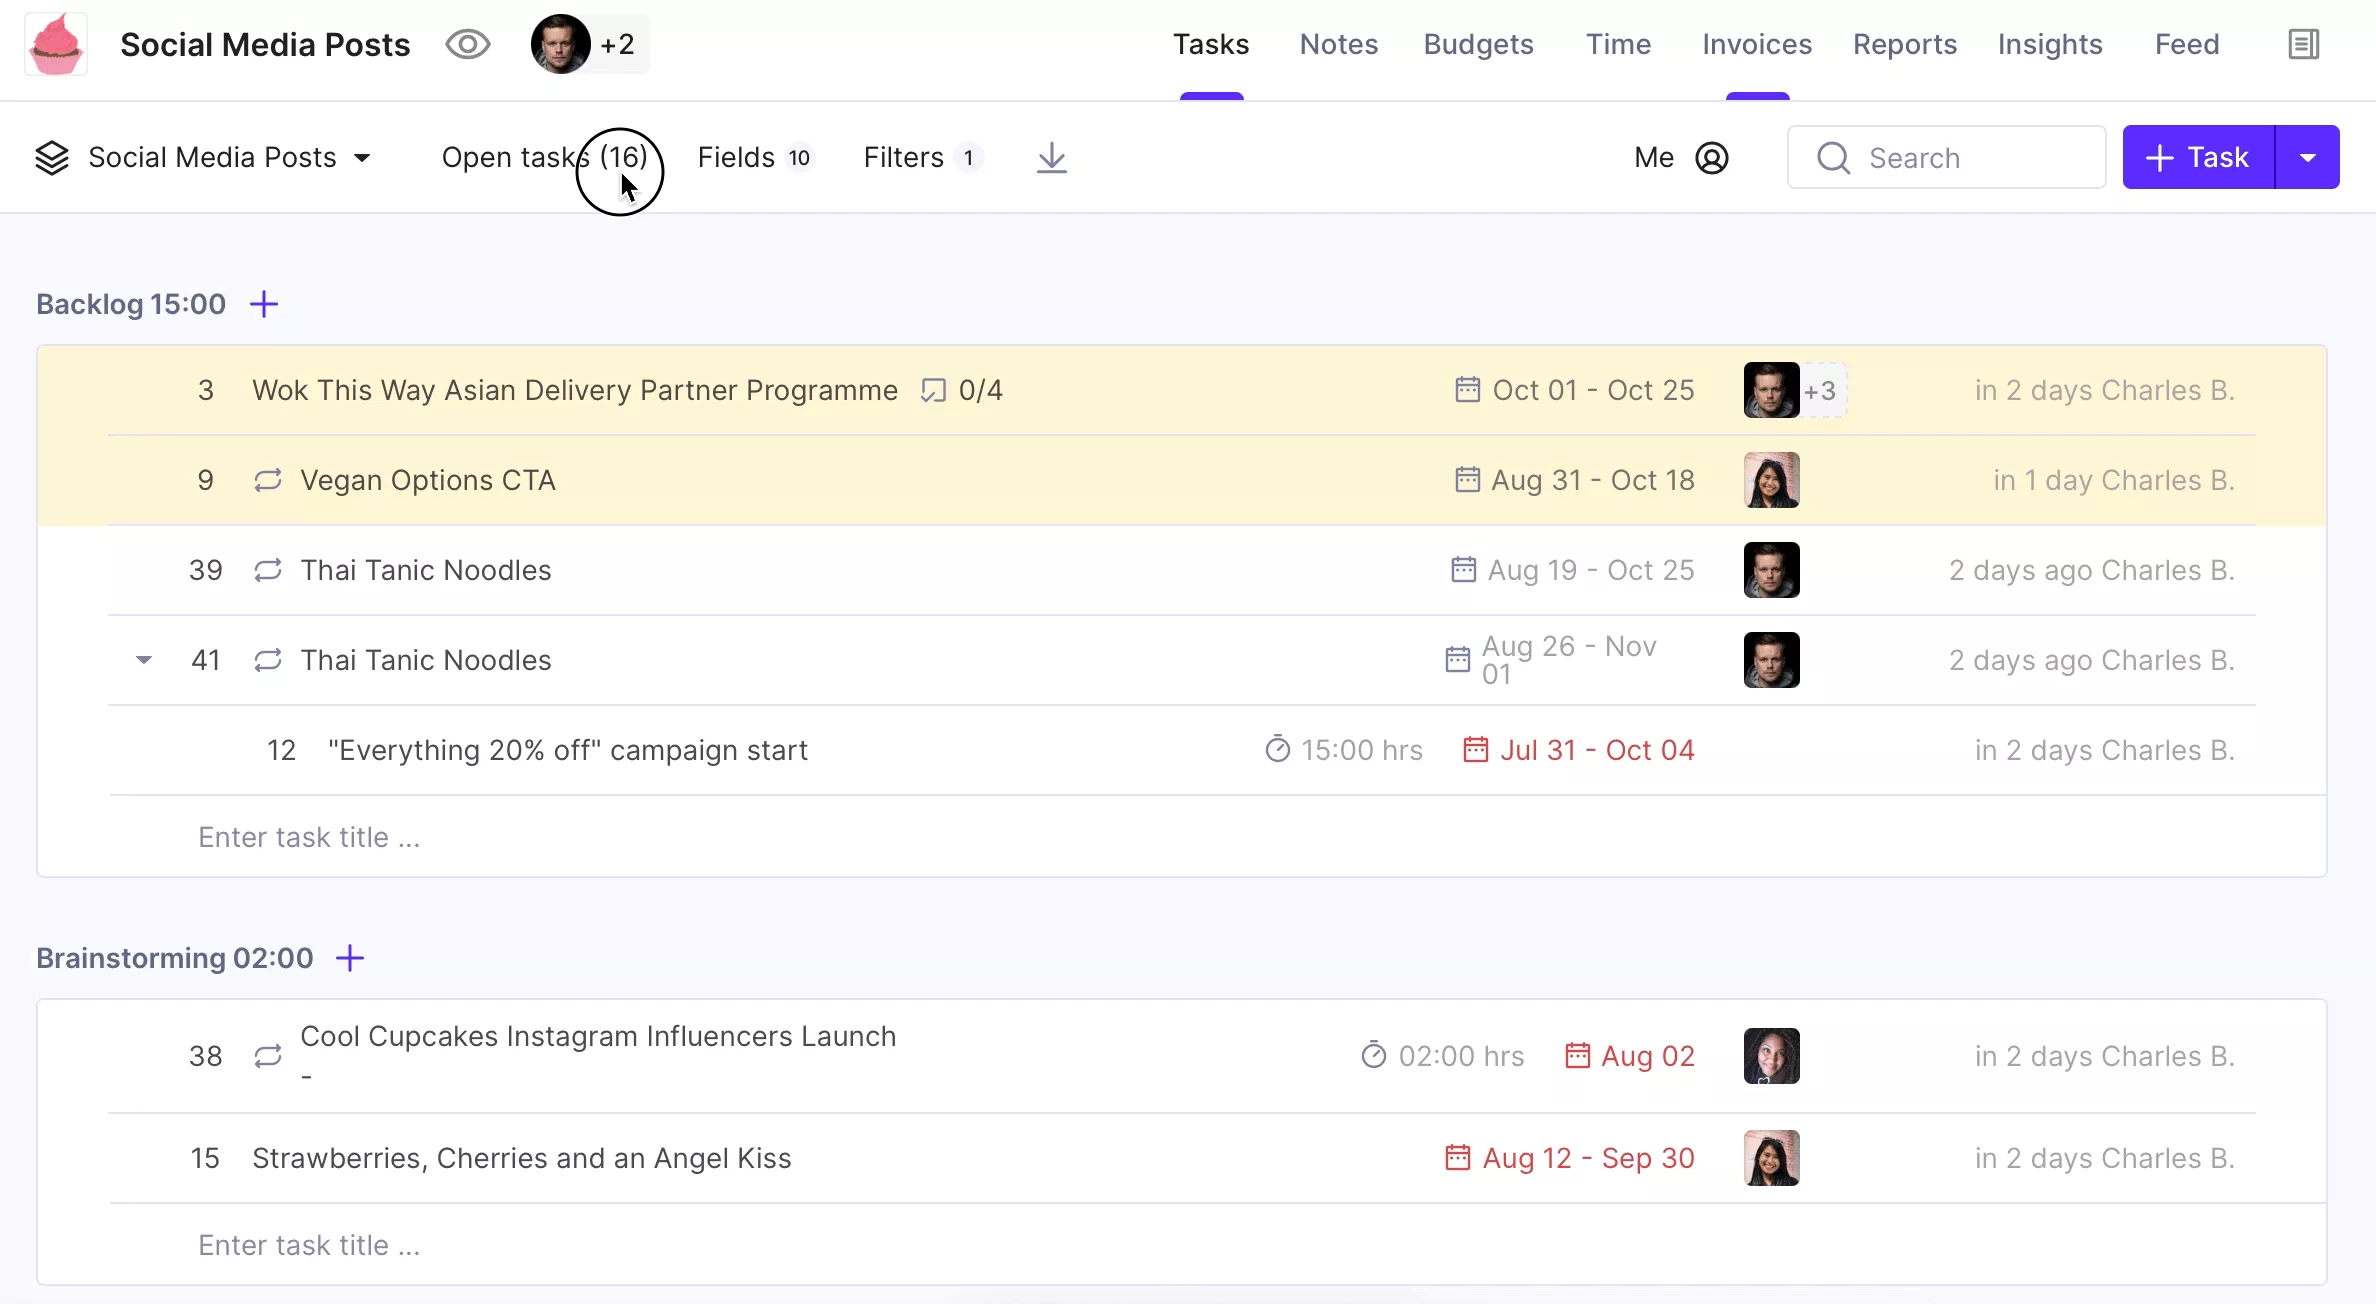Click recurring icon on Cool Cupcakes task
Image resolution: width=2376 pixels, height=1304 pixels.
(268, 1056)
